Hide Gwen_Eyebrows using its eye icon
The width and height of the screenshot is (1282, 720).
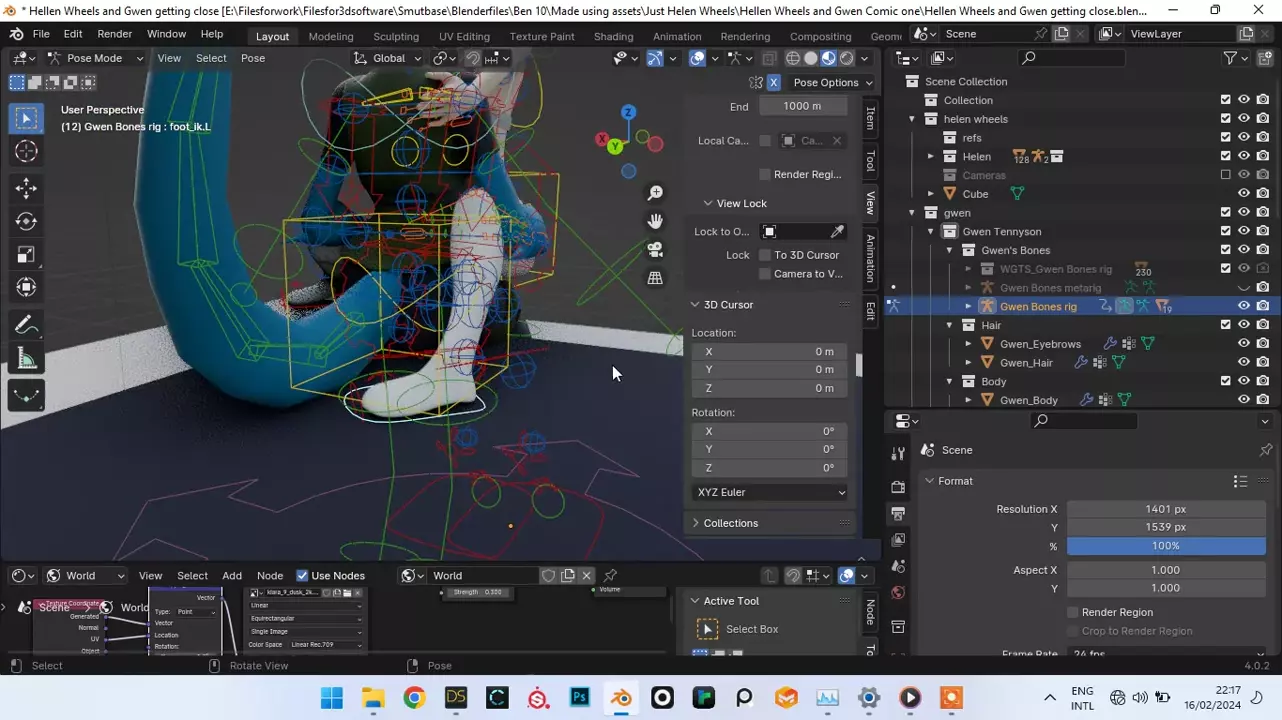1244,344
